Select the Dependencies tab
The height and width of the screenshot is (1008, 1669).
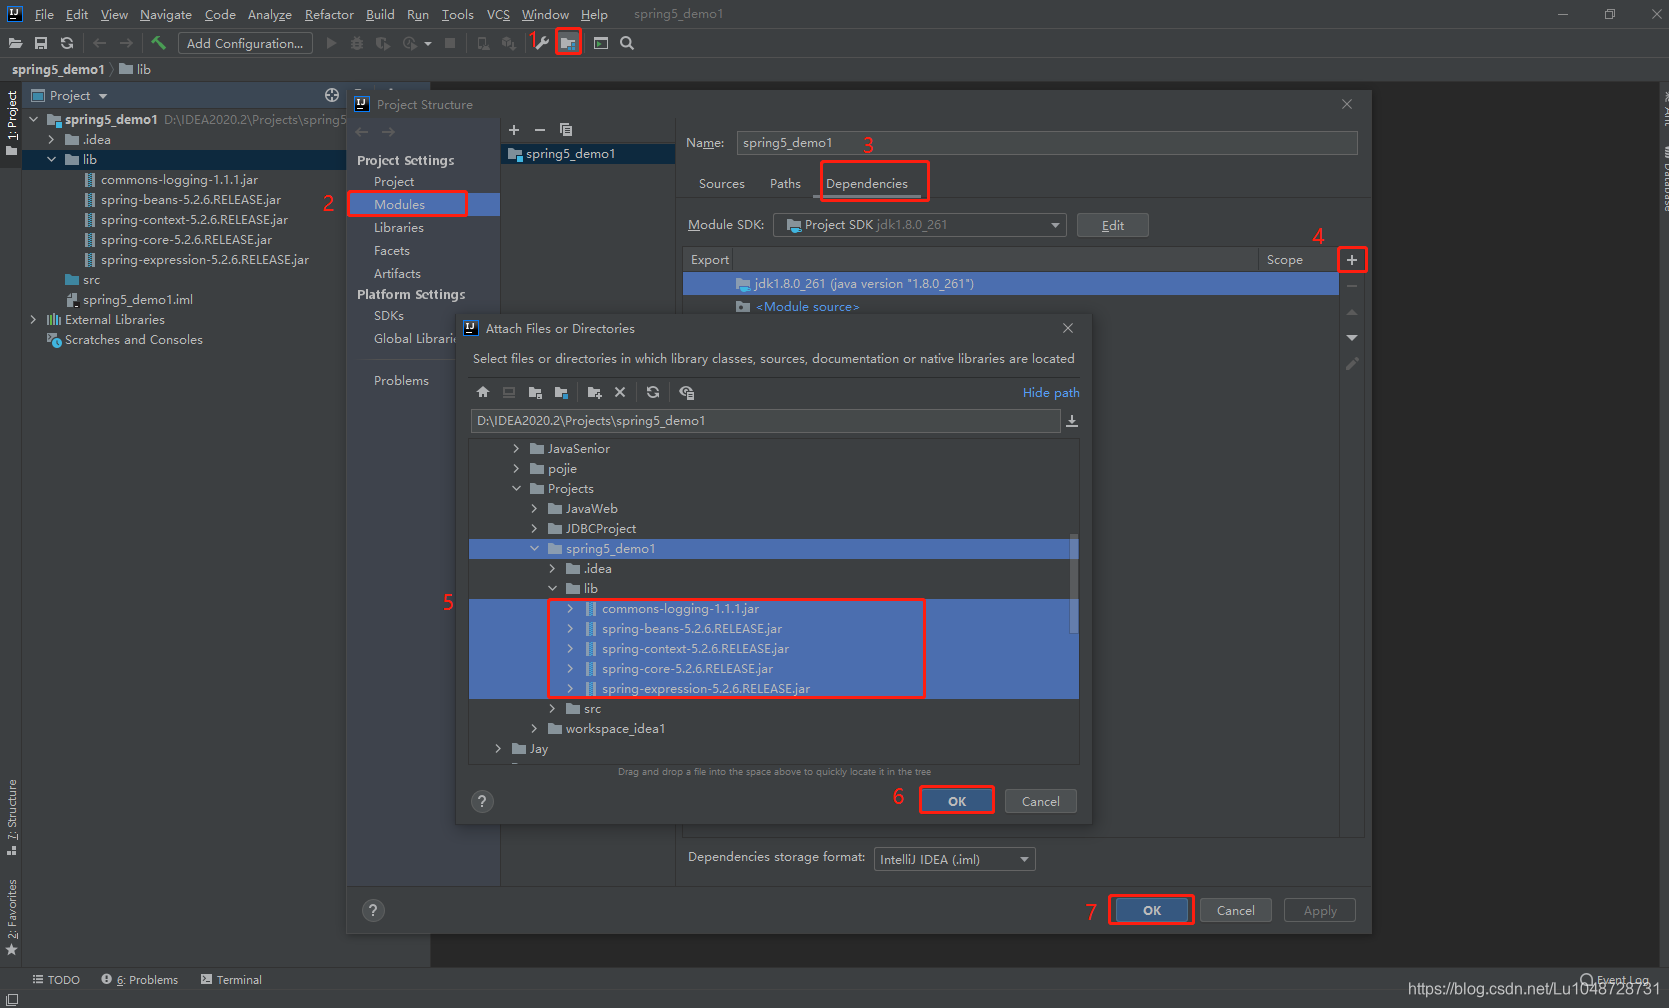[x=867, y=184]
